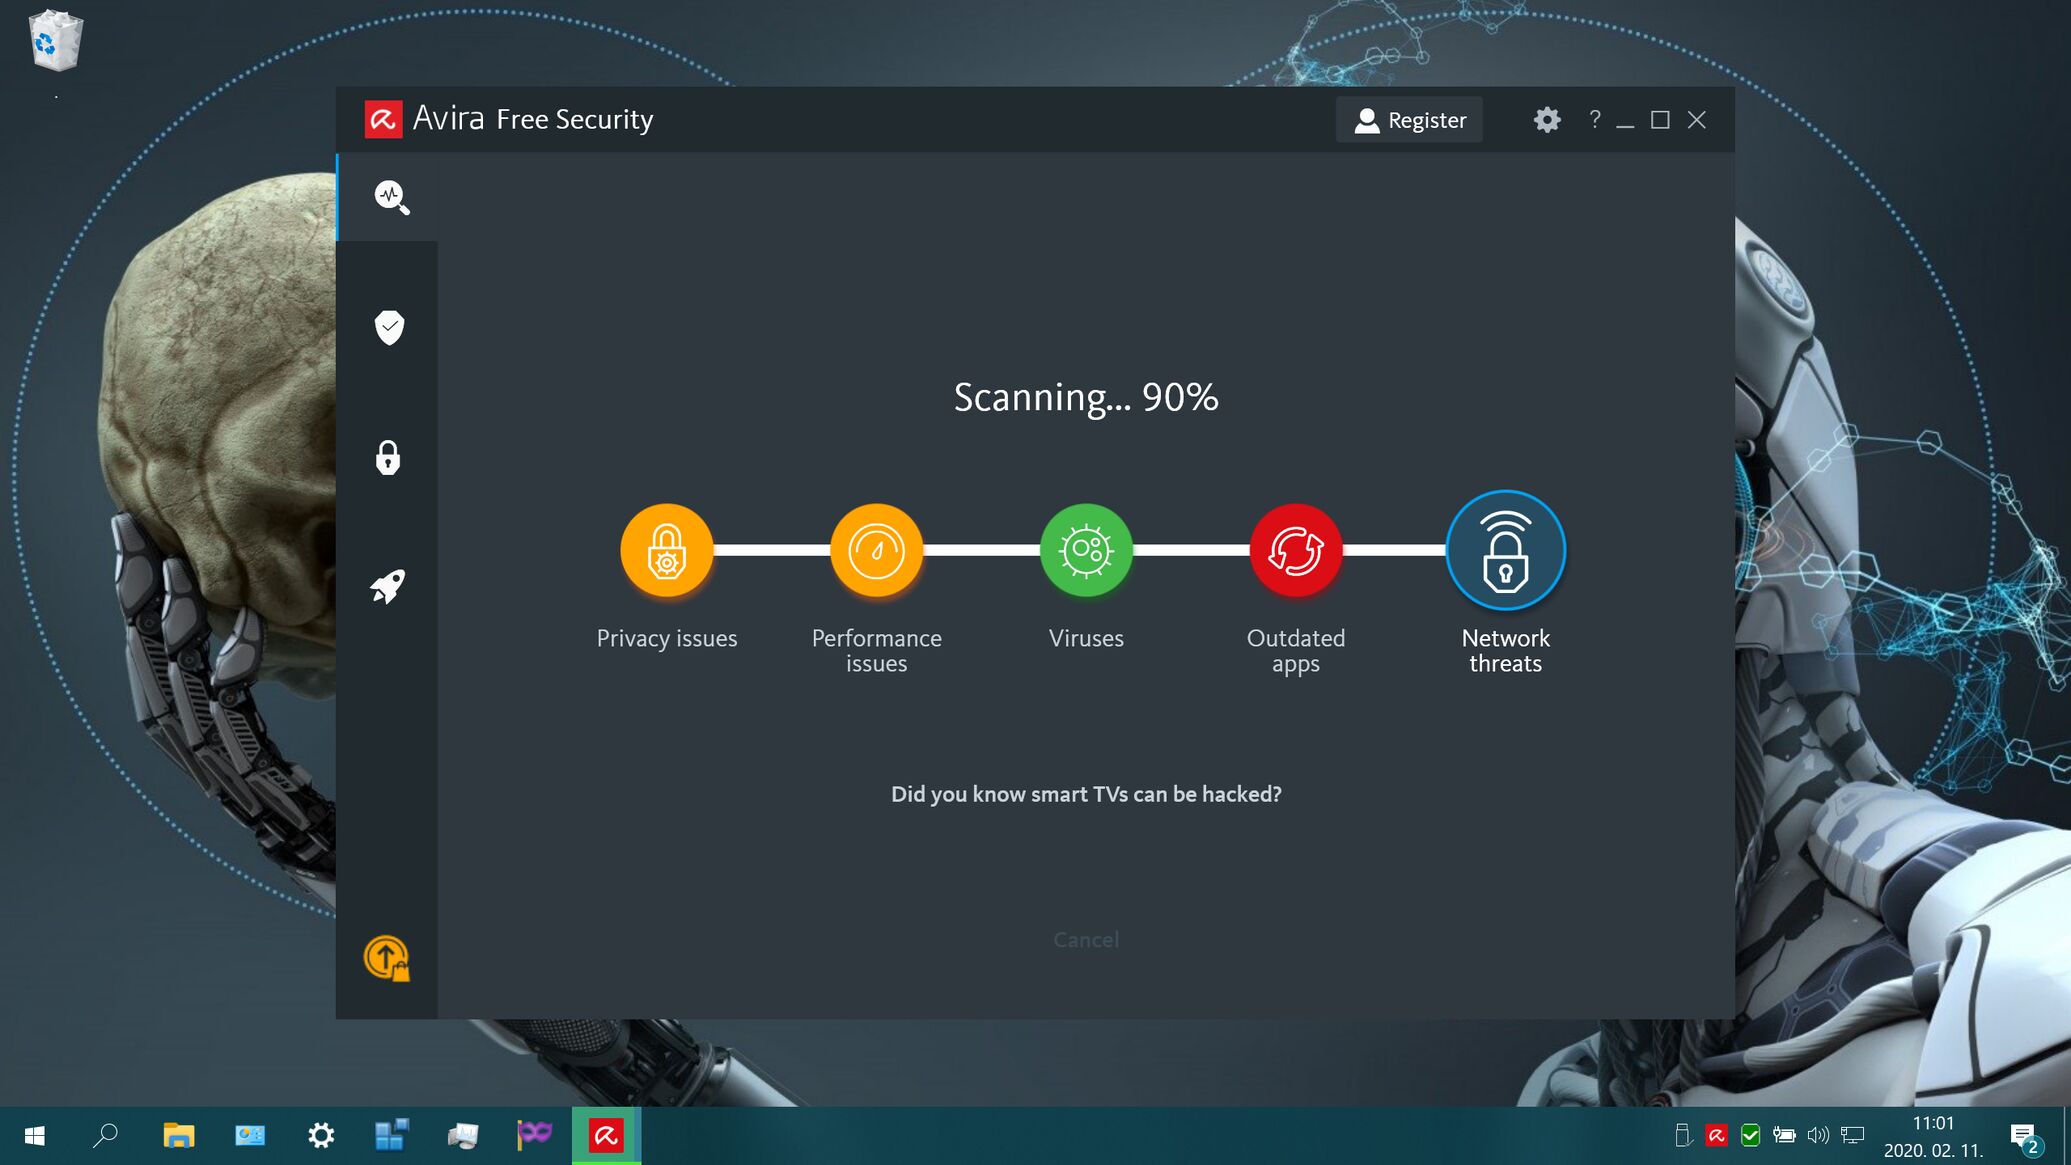
Task: Click the blue tiles taskbar icon
Action: click(392, 1136)
